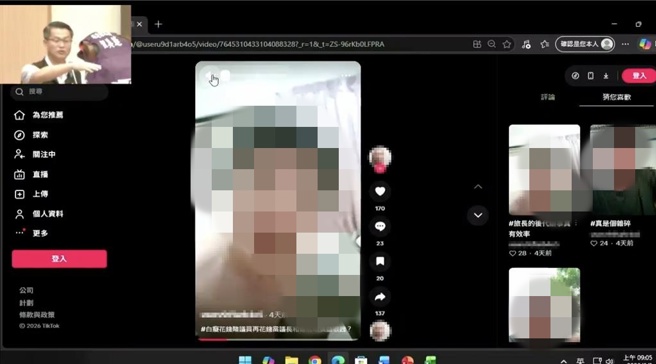Click the volume icon in system tray
This screenshot has height=364, width=656.
609,361
